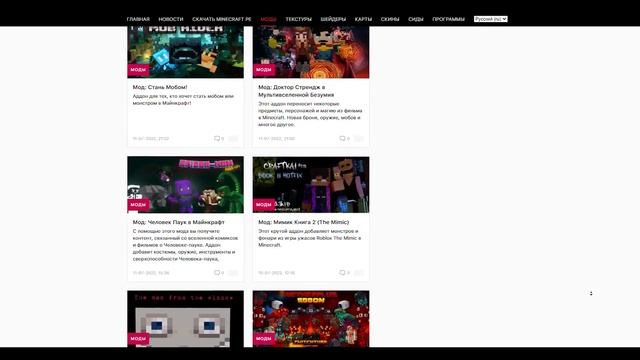Click the Доктор Стрендж addon description
Viewport: 640px width, 360px height.
(x=310, y=114)
